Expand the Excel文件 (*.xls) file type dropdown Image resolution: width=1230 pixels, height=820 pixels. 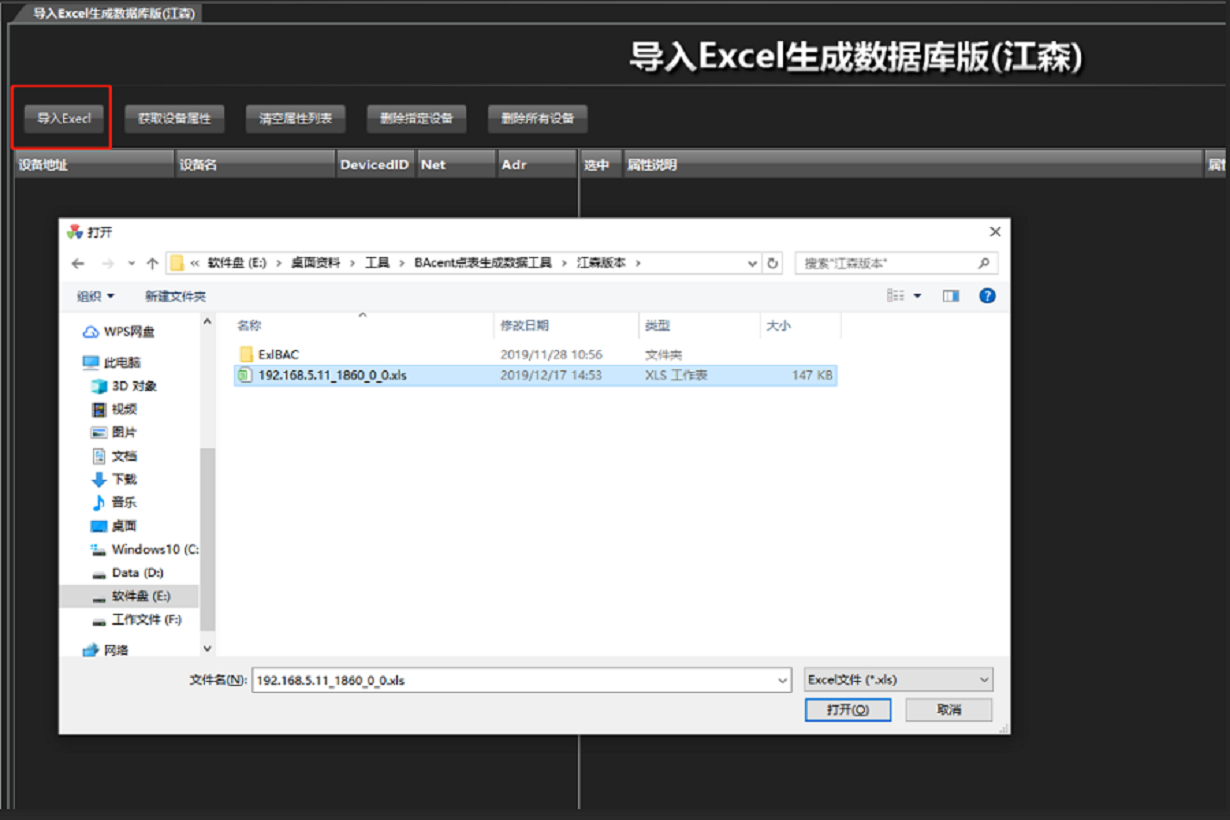[x=899, y=679]
